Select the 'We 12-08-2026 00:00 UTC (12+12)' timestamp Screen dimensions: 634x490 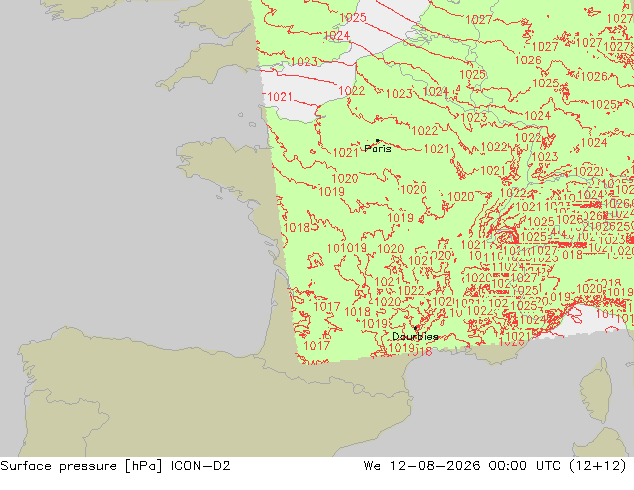(x=495, y=466)
